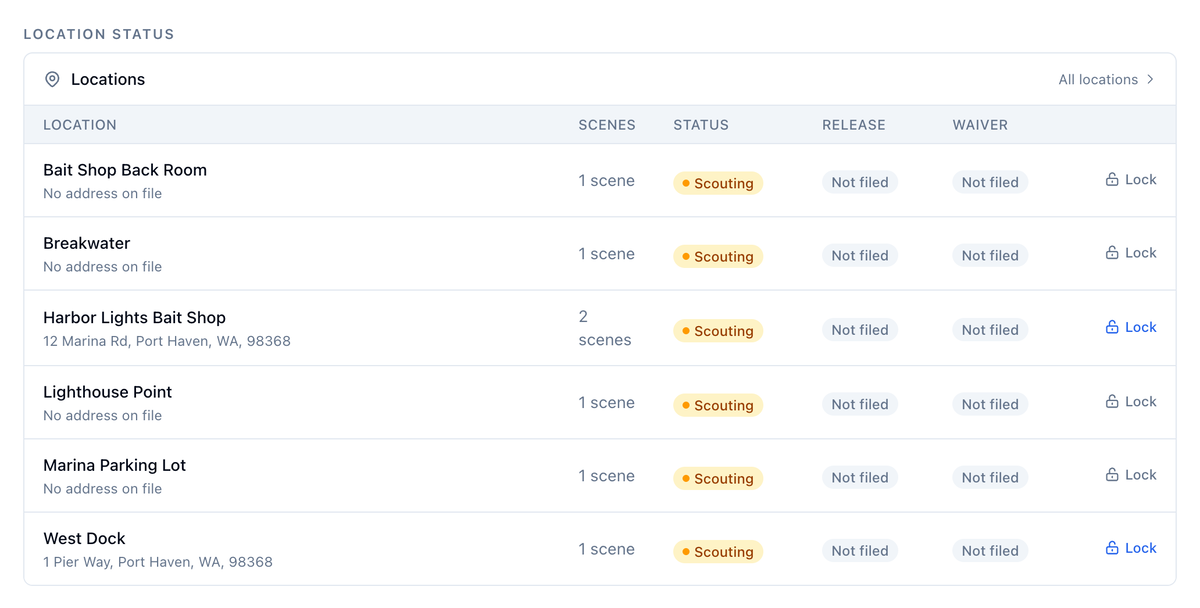Click the RELEASE column header
Image resolution: width=1200 pixels, height=608 pixels.
point(854,125)
